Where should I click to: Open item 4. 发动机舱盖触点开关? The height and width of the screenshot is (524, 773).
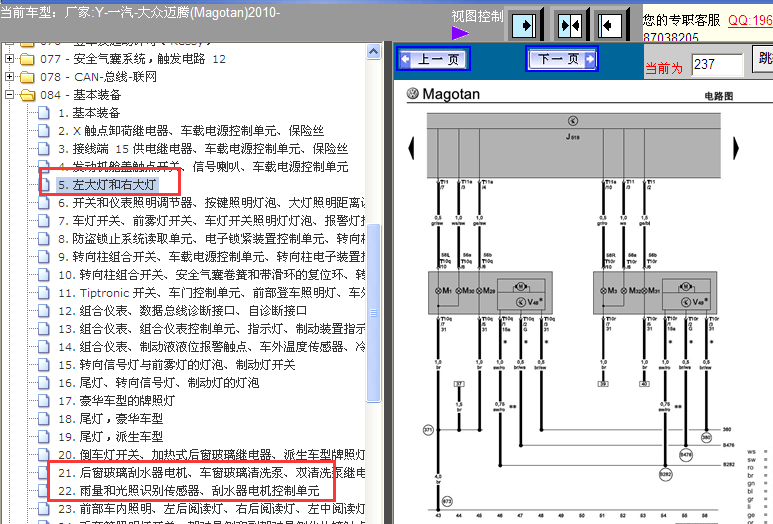coord(203,167)
